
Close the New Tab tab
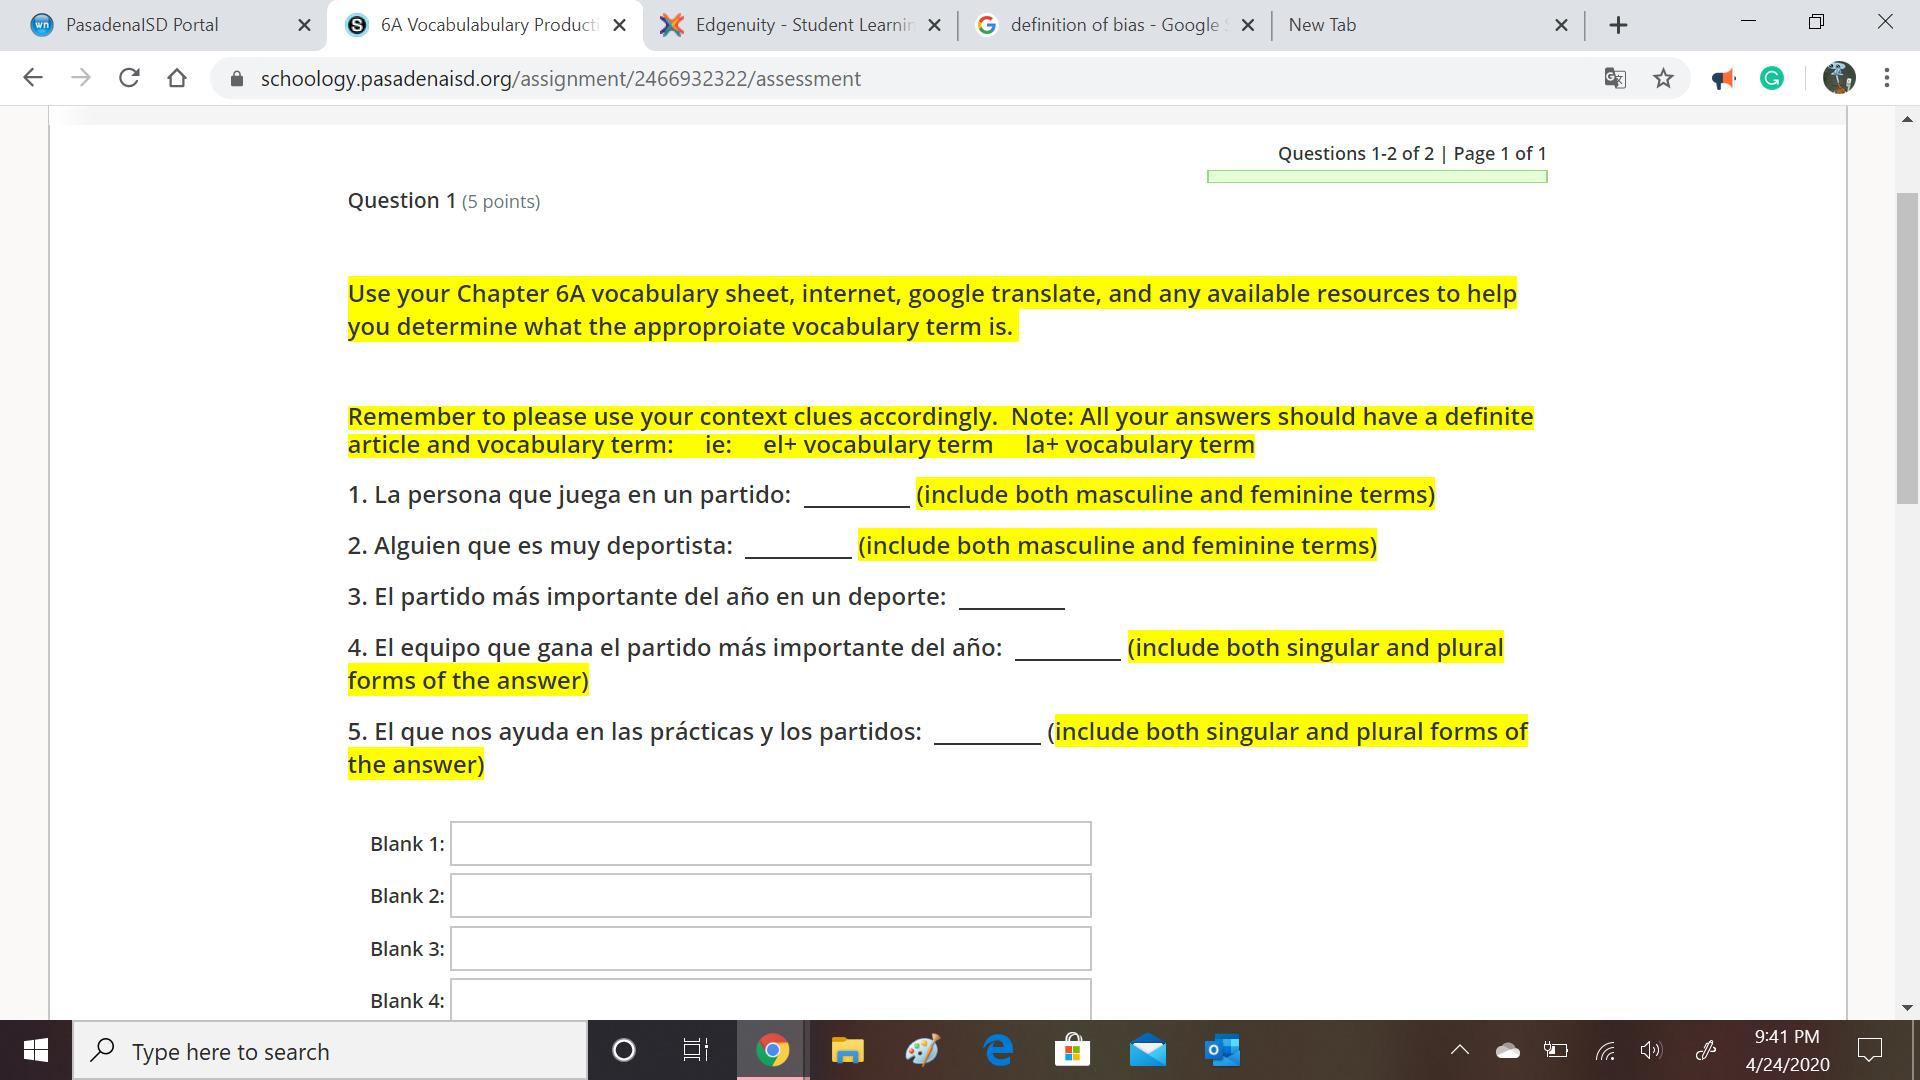click(x=1561, y=25)
